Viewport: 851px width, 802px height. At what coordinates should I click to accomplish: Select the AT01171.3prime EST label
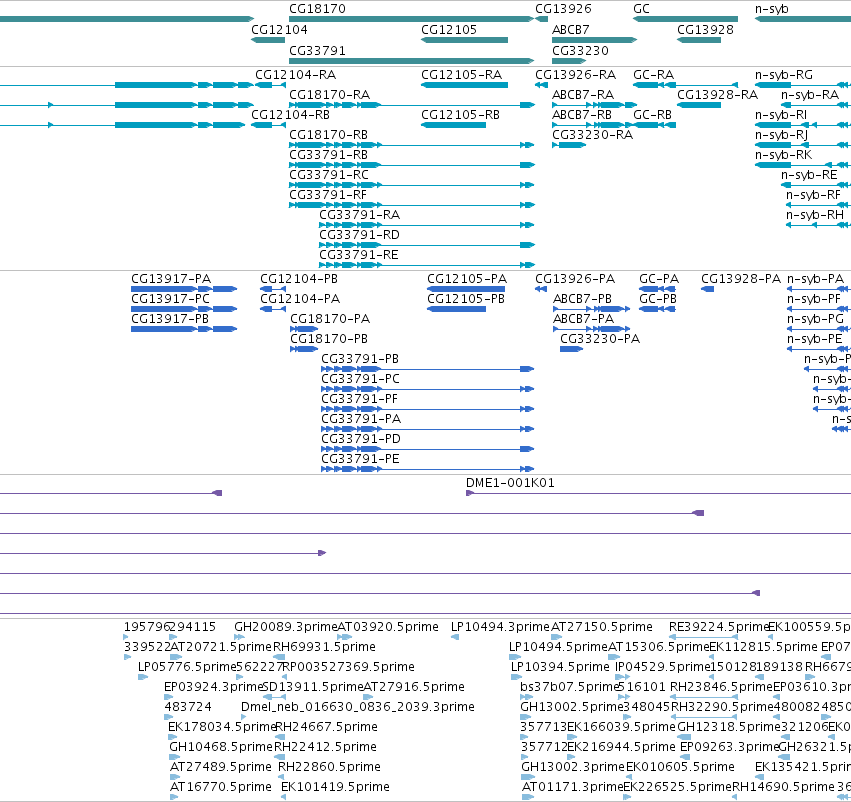[x=573, y=786]
